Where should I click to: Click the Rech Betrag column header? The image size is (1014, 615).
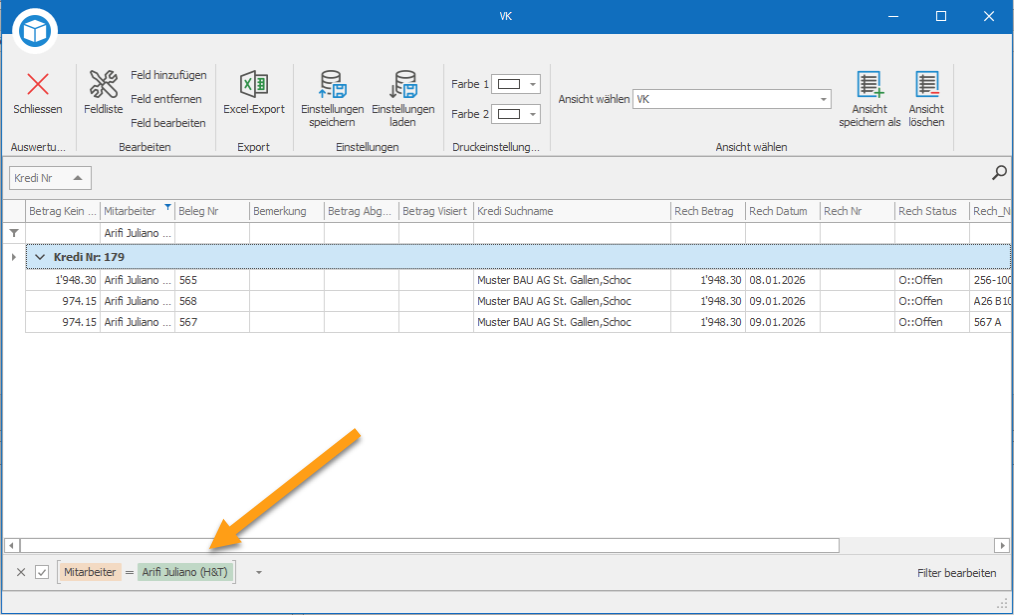708,211
